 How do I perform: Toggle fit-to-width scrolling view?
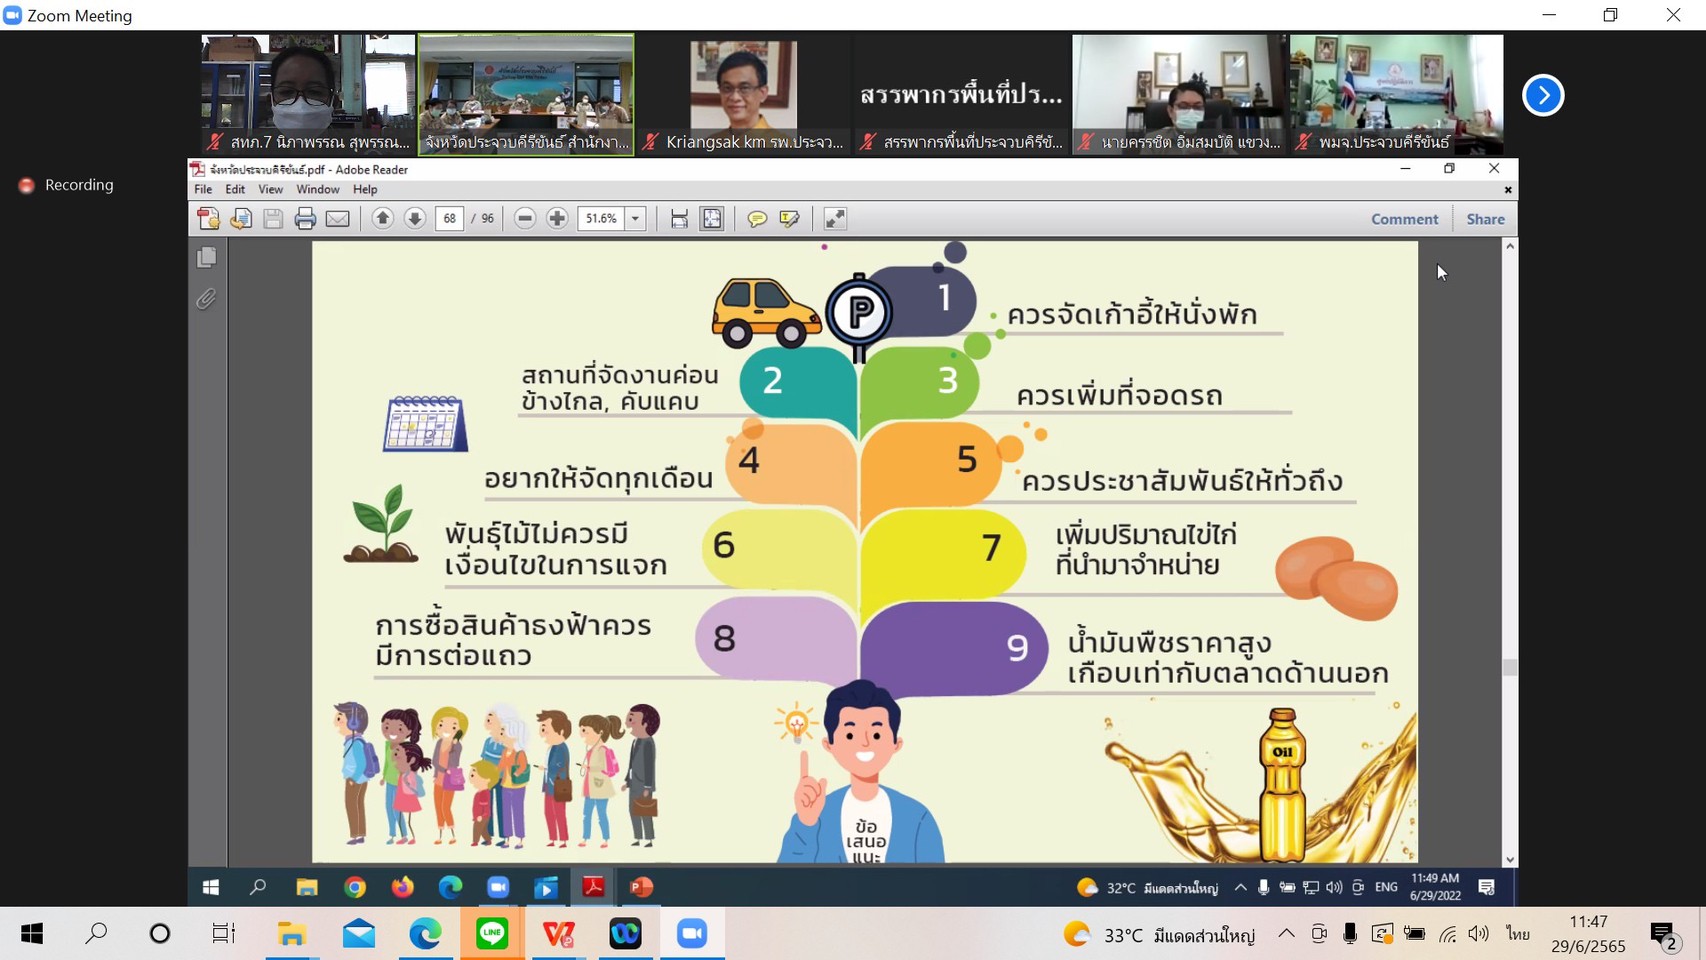tap(679, 219)
